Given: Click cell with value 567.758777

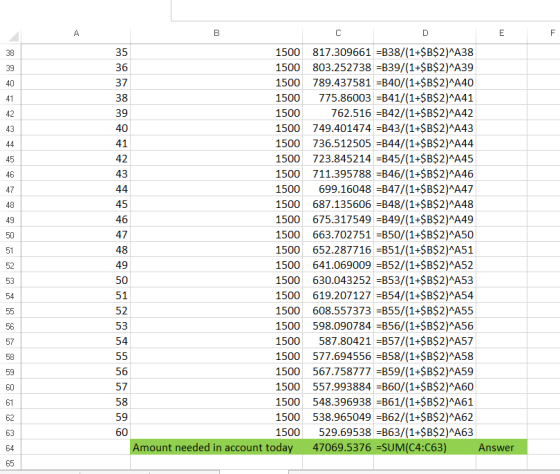Looking at the screenshot, I should pos(338,371).
